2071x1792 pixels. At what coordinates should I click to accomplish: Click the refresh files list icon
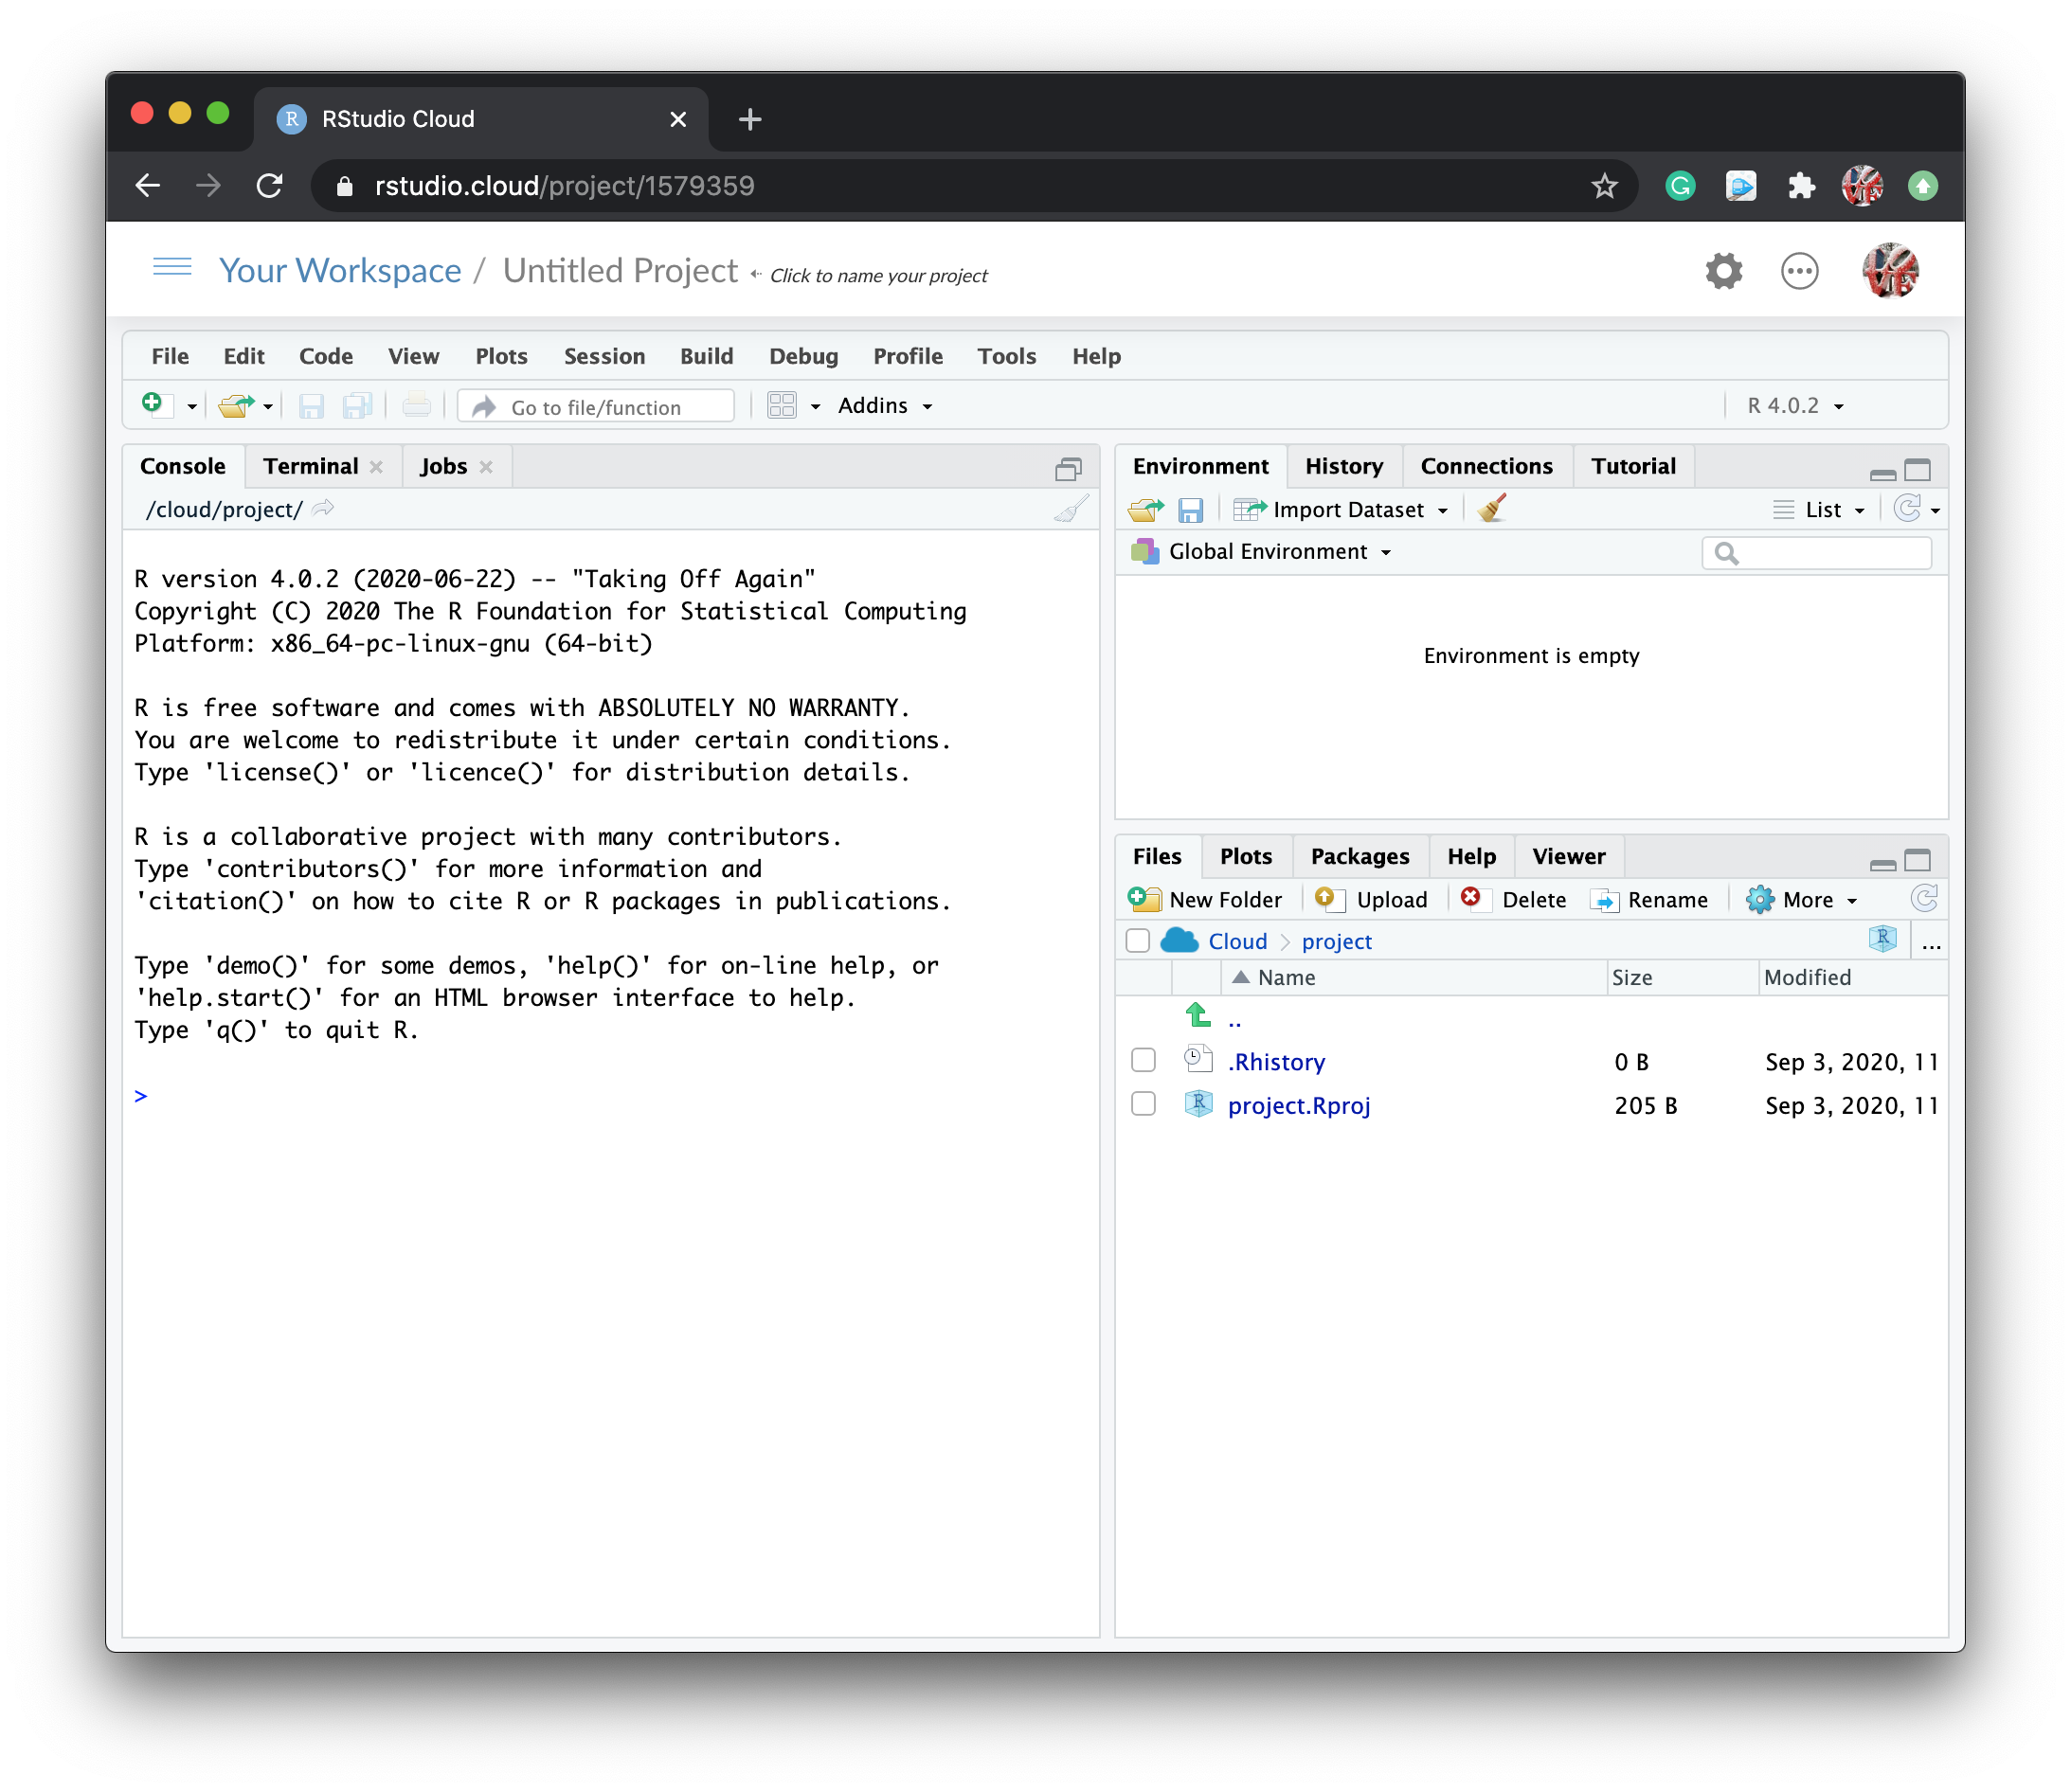point(1924,899)
